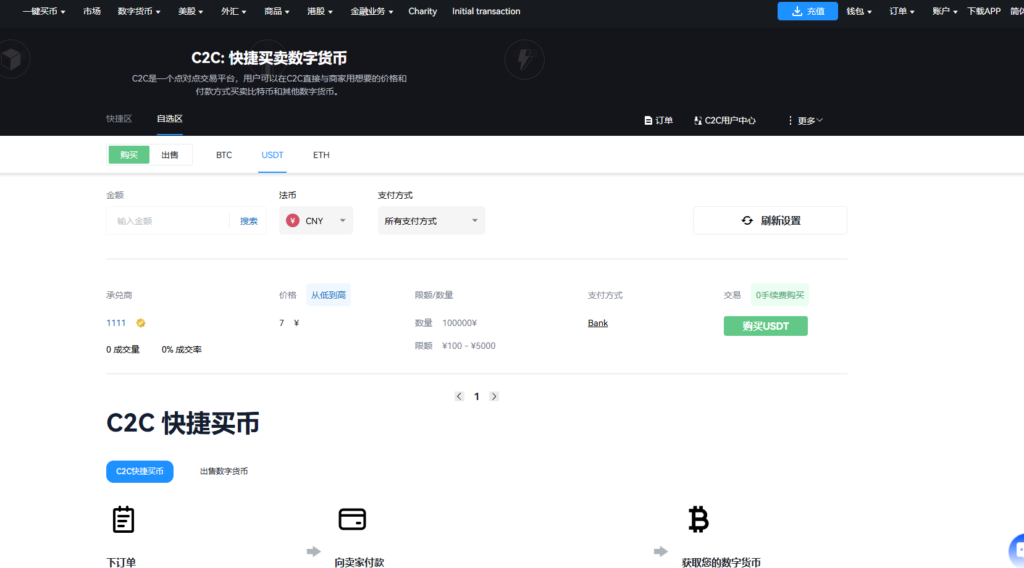
Task: Click the gold verified badge beside 1111
Action: point(140,323)
